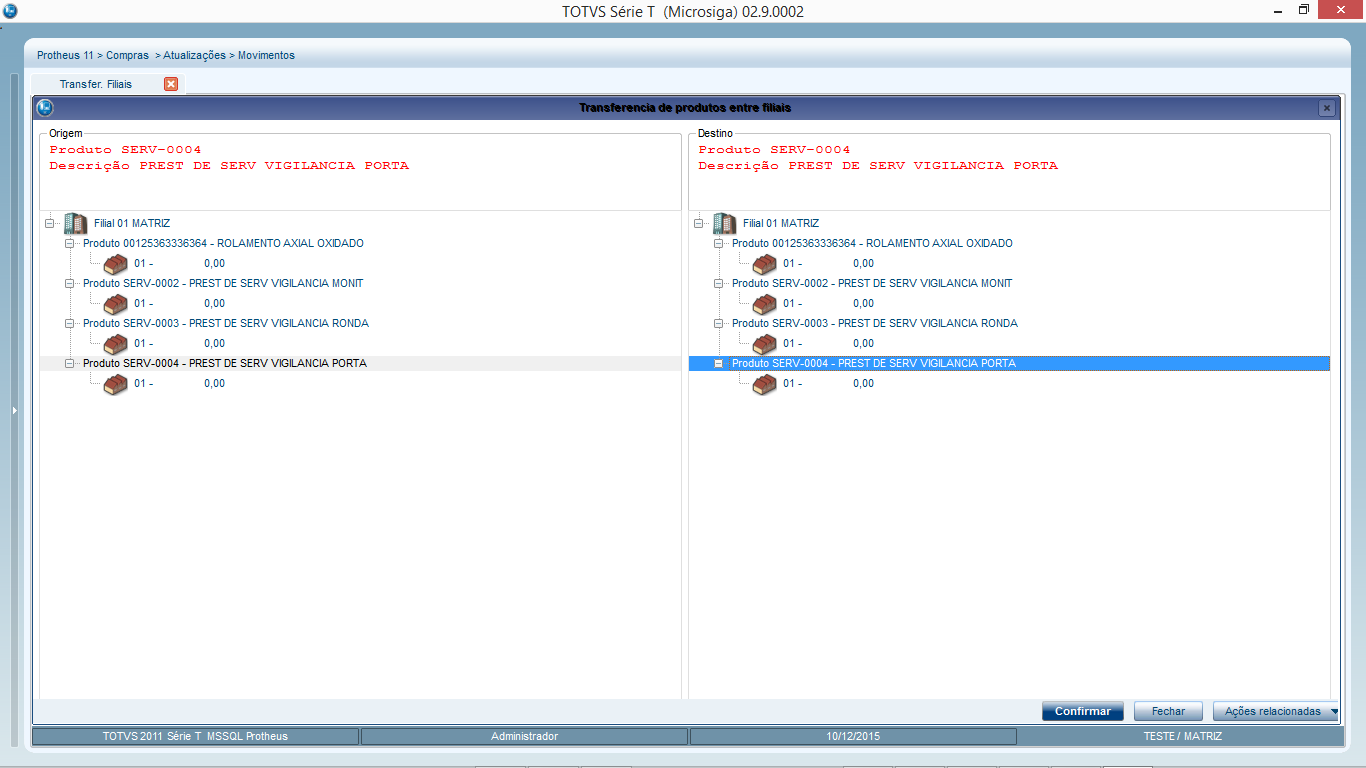Click warehouse icon under ROLAMENTO AXIAL OXIDADO in Origem
This screenshot has height=768, width=1366.
116,264
